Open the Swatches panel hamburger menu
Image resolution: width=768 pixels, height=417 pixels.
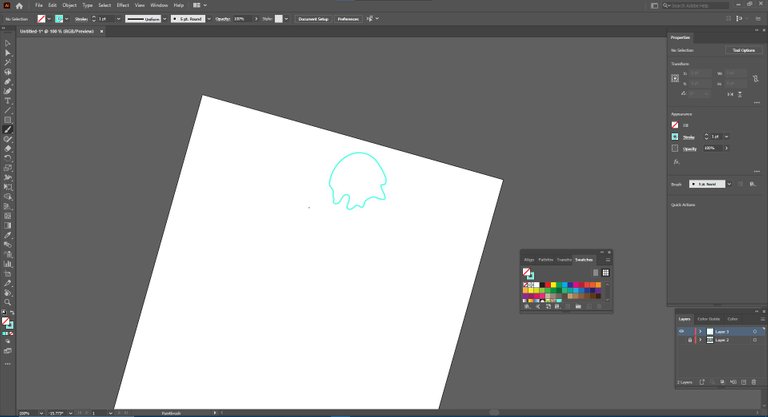[x=608, y=260]
